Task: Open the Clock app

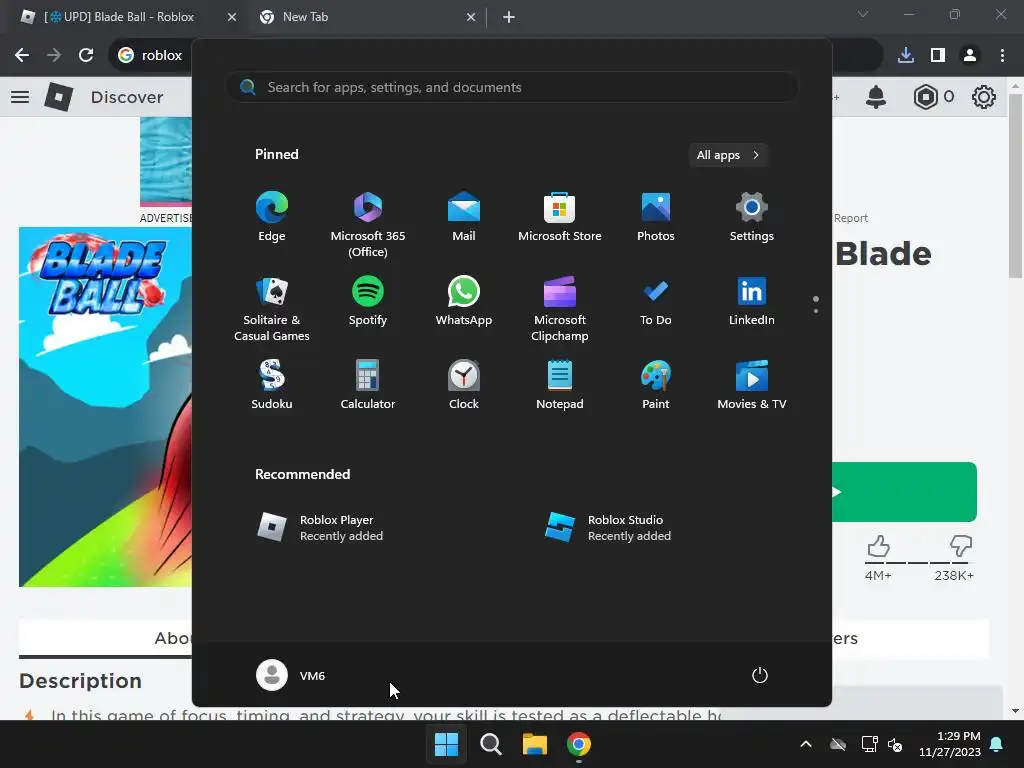Action: pos(464,385)
